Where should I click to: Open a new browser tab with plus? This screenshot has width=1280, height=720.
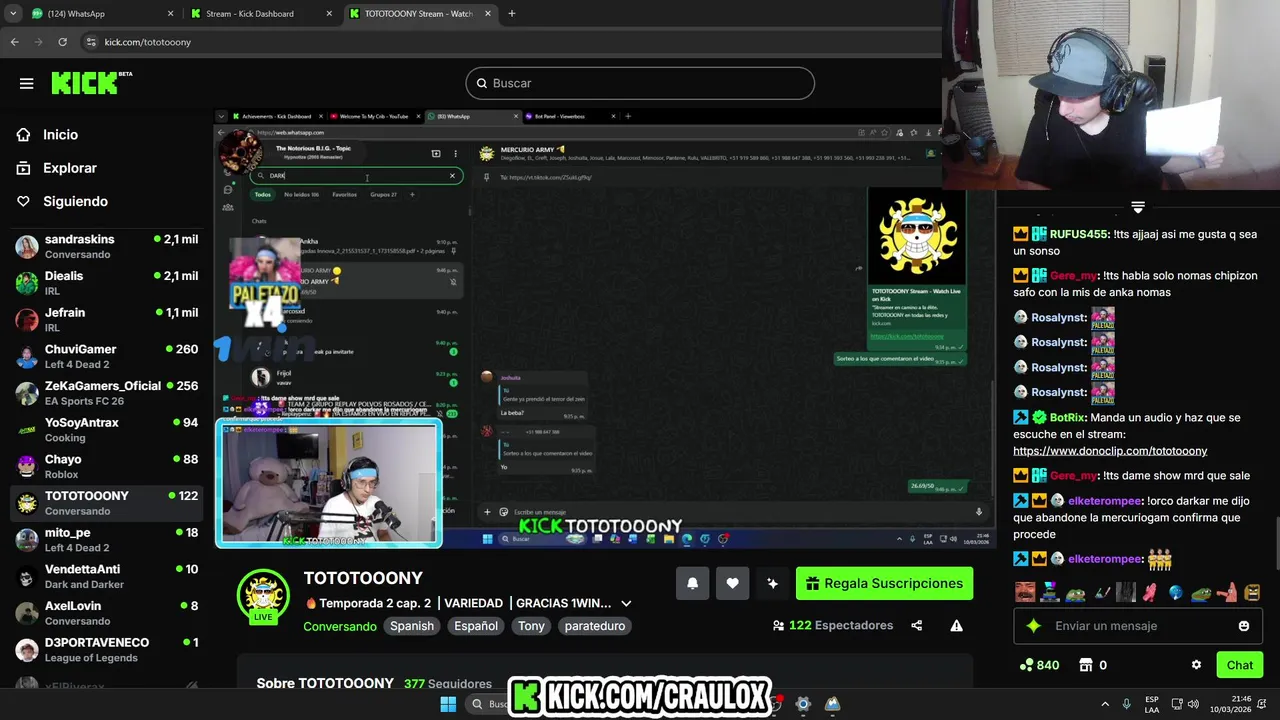tap(511, 14)
